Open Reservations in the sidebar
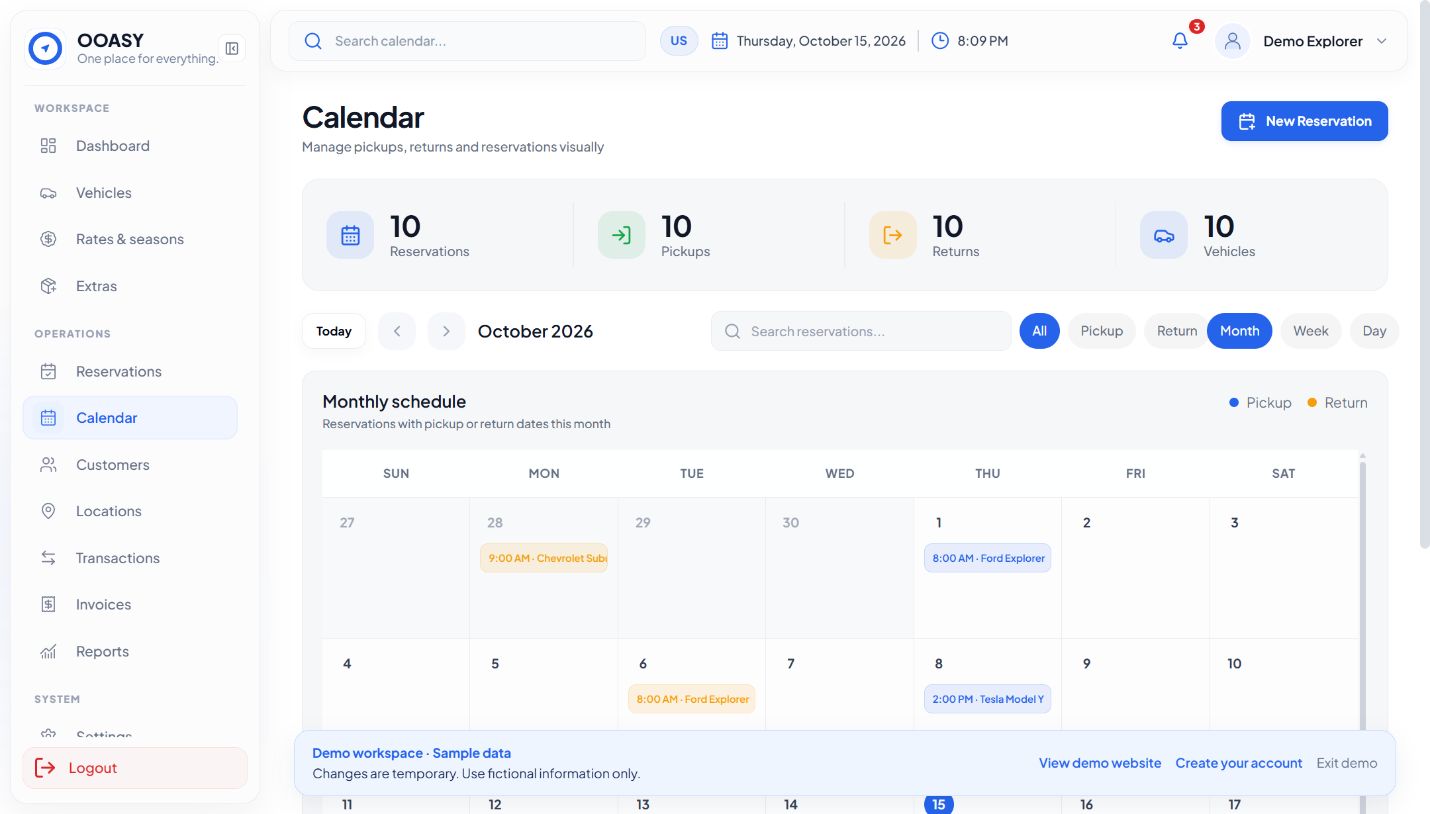 click(x=130, y=371)
